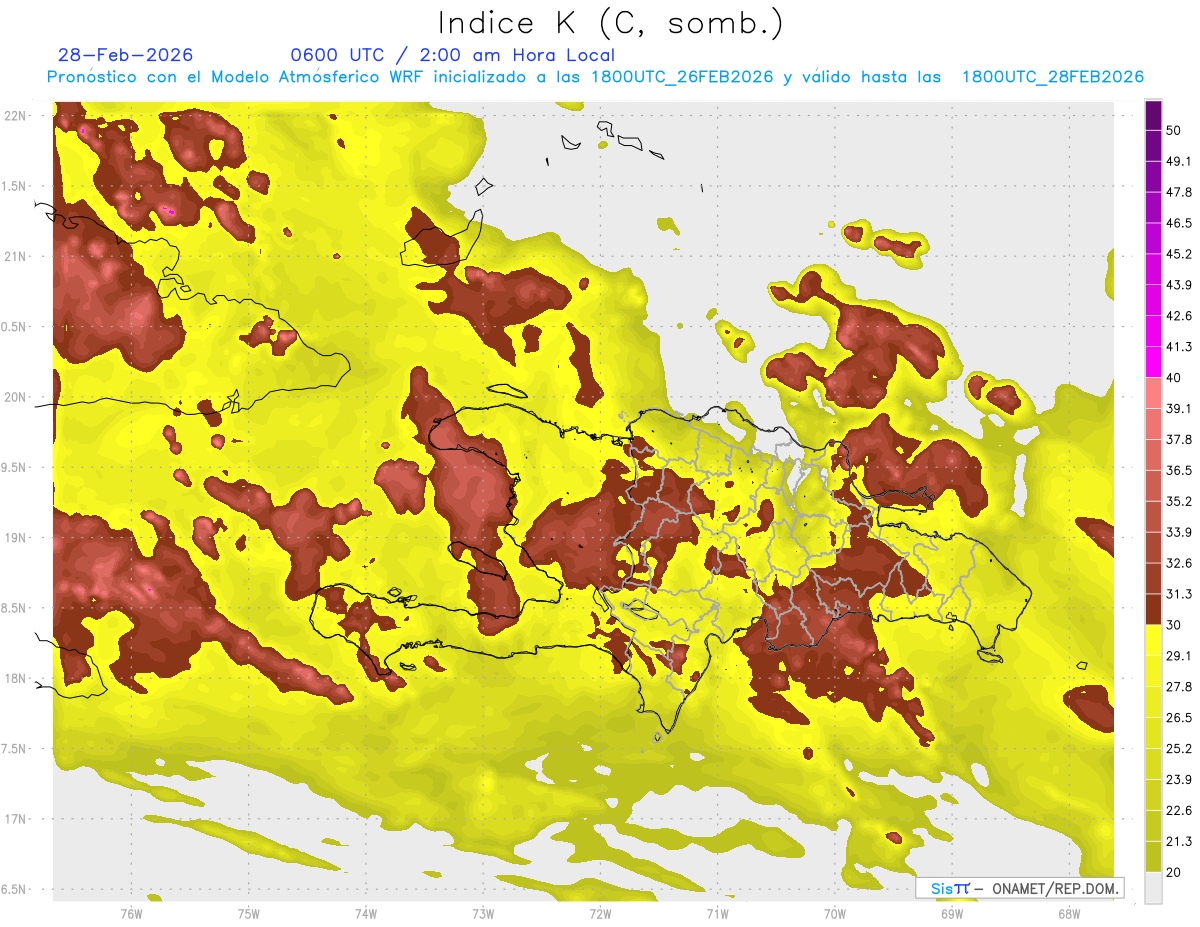Click the 'ONAMET/REP.DOM.' credit label
1200x927 pixels.
click(1056, 888)
